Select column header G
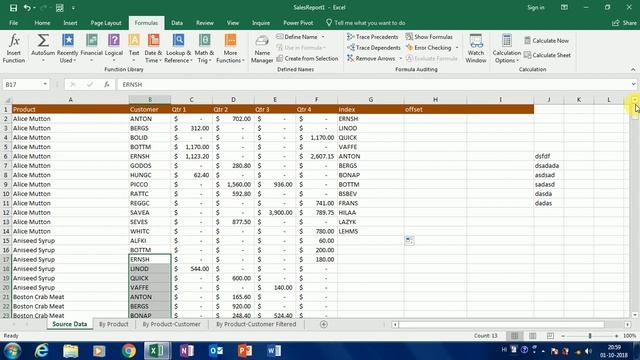The width and height of the screenshot is (640, 360). click(x=371, y=100)
